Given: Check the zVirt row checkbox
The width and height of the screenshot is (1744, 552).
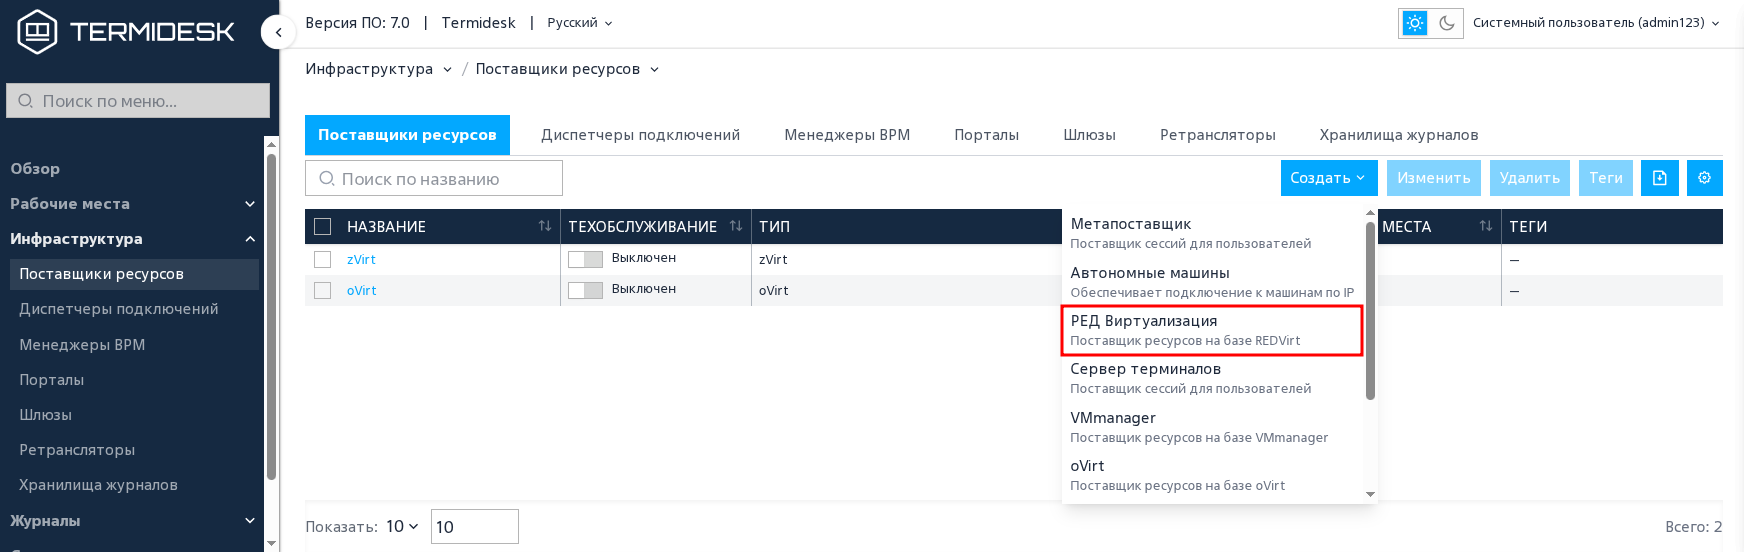Looking at the screenshot, I should pyautogui.click(x=322, y=259).
